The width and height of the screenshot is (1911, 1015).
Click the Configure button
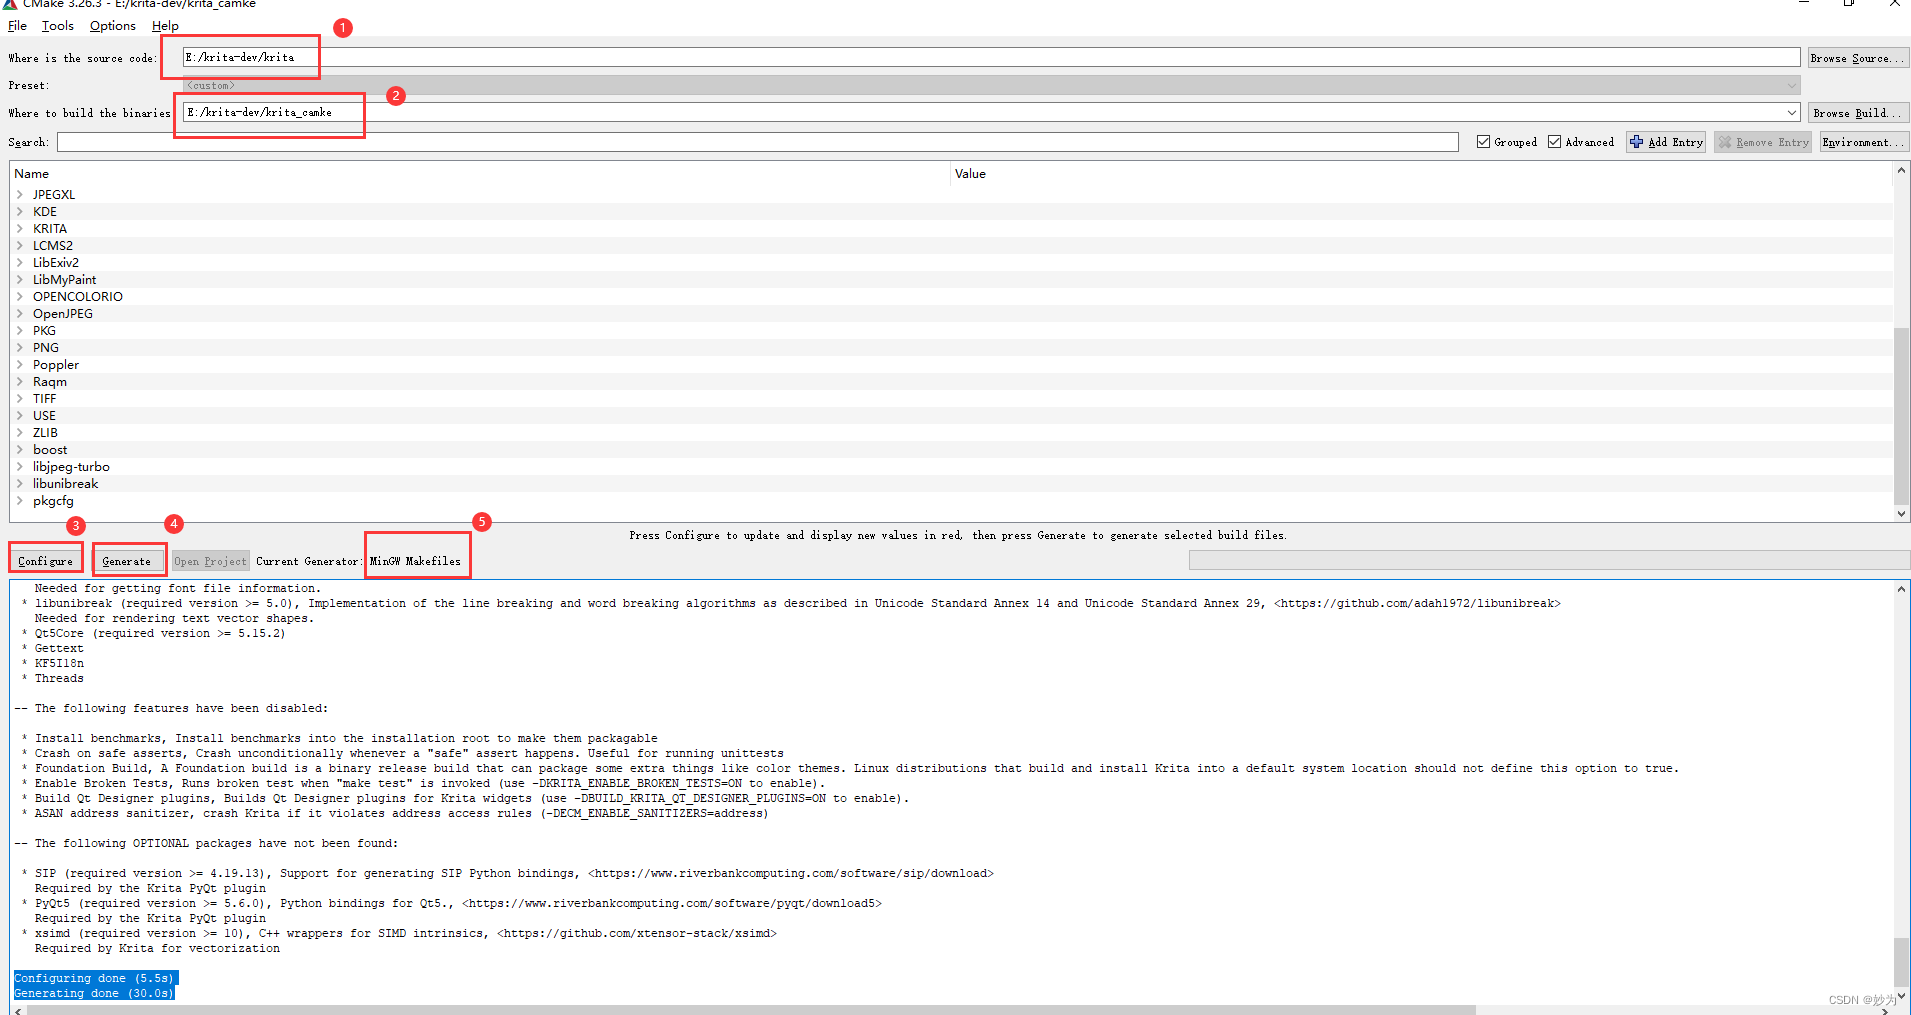tap(45, 561)
